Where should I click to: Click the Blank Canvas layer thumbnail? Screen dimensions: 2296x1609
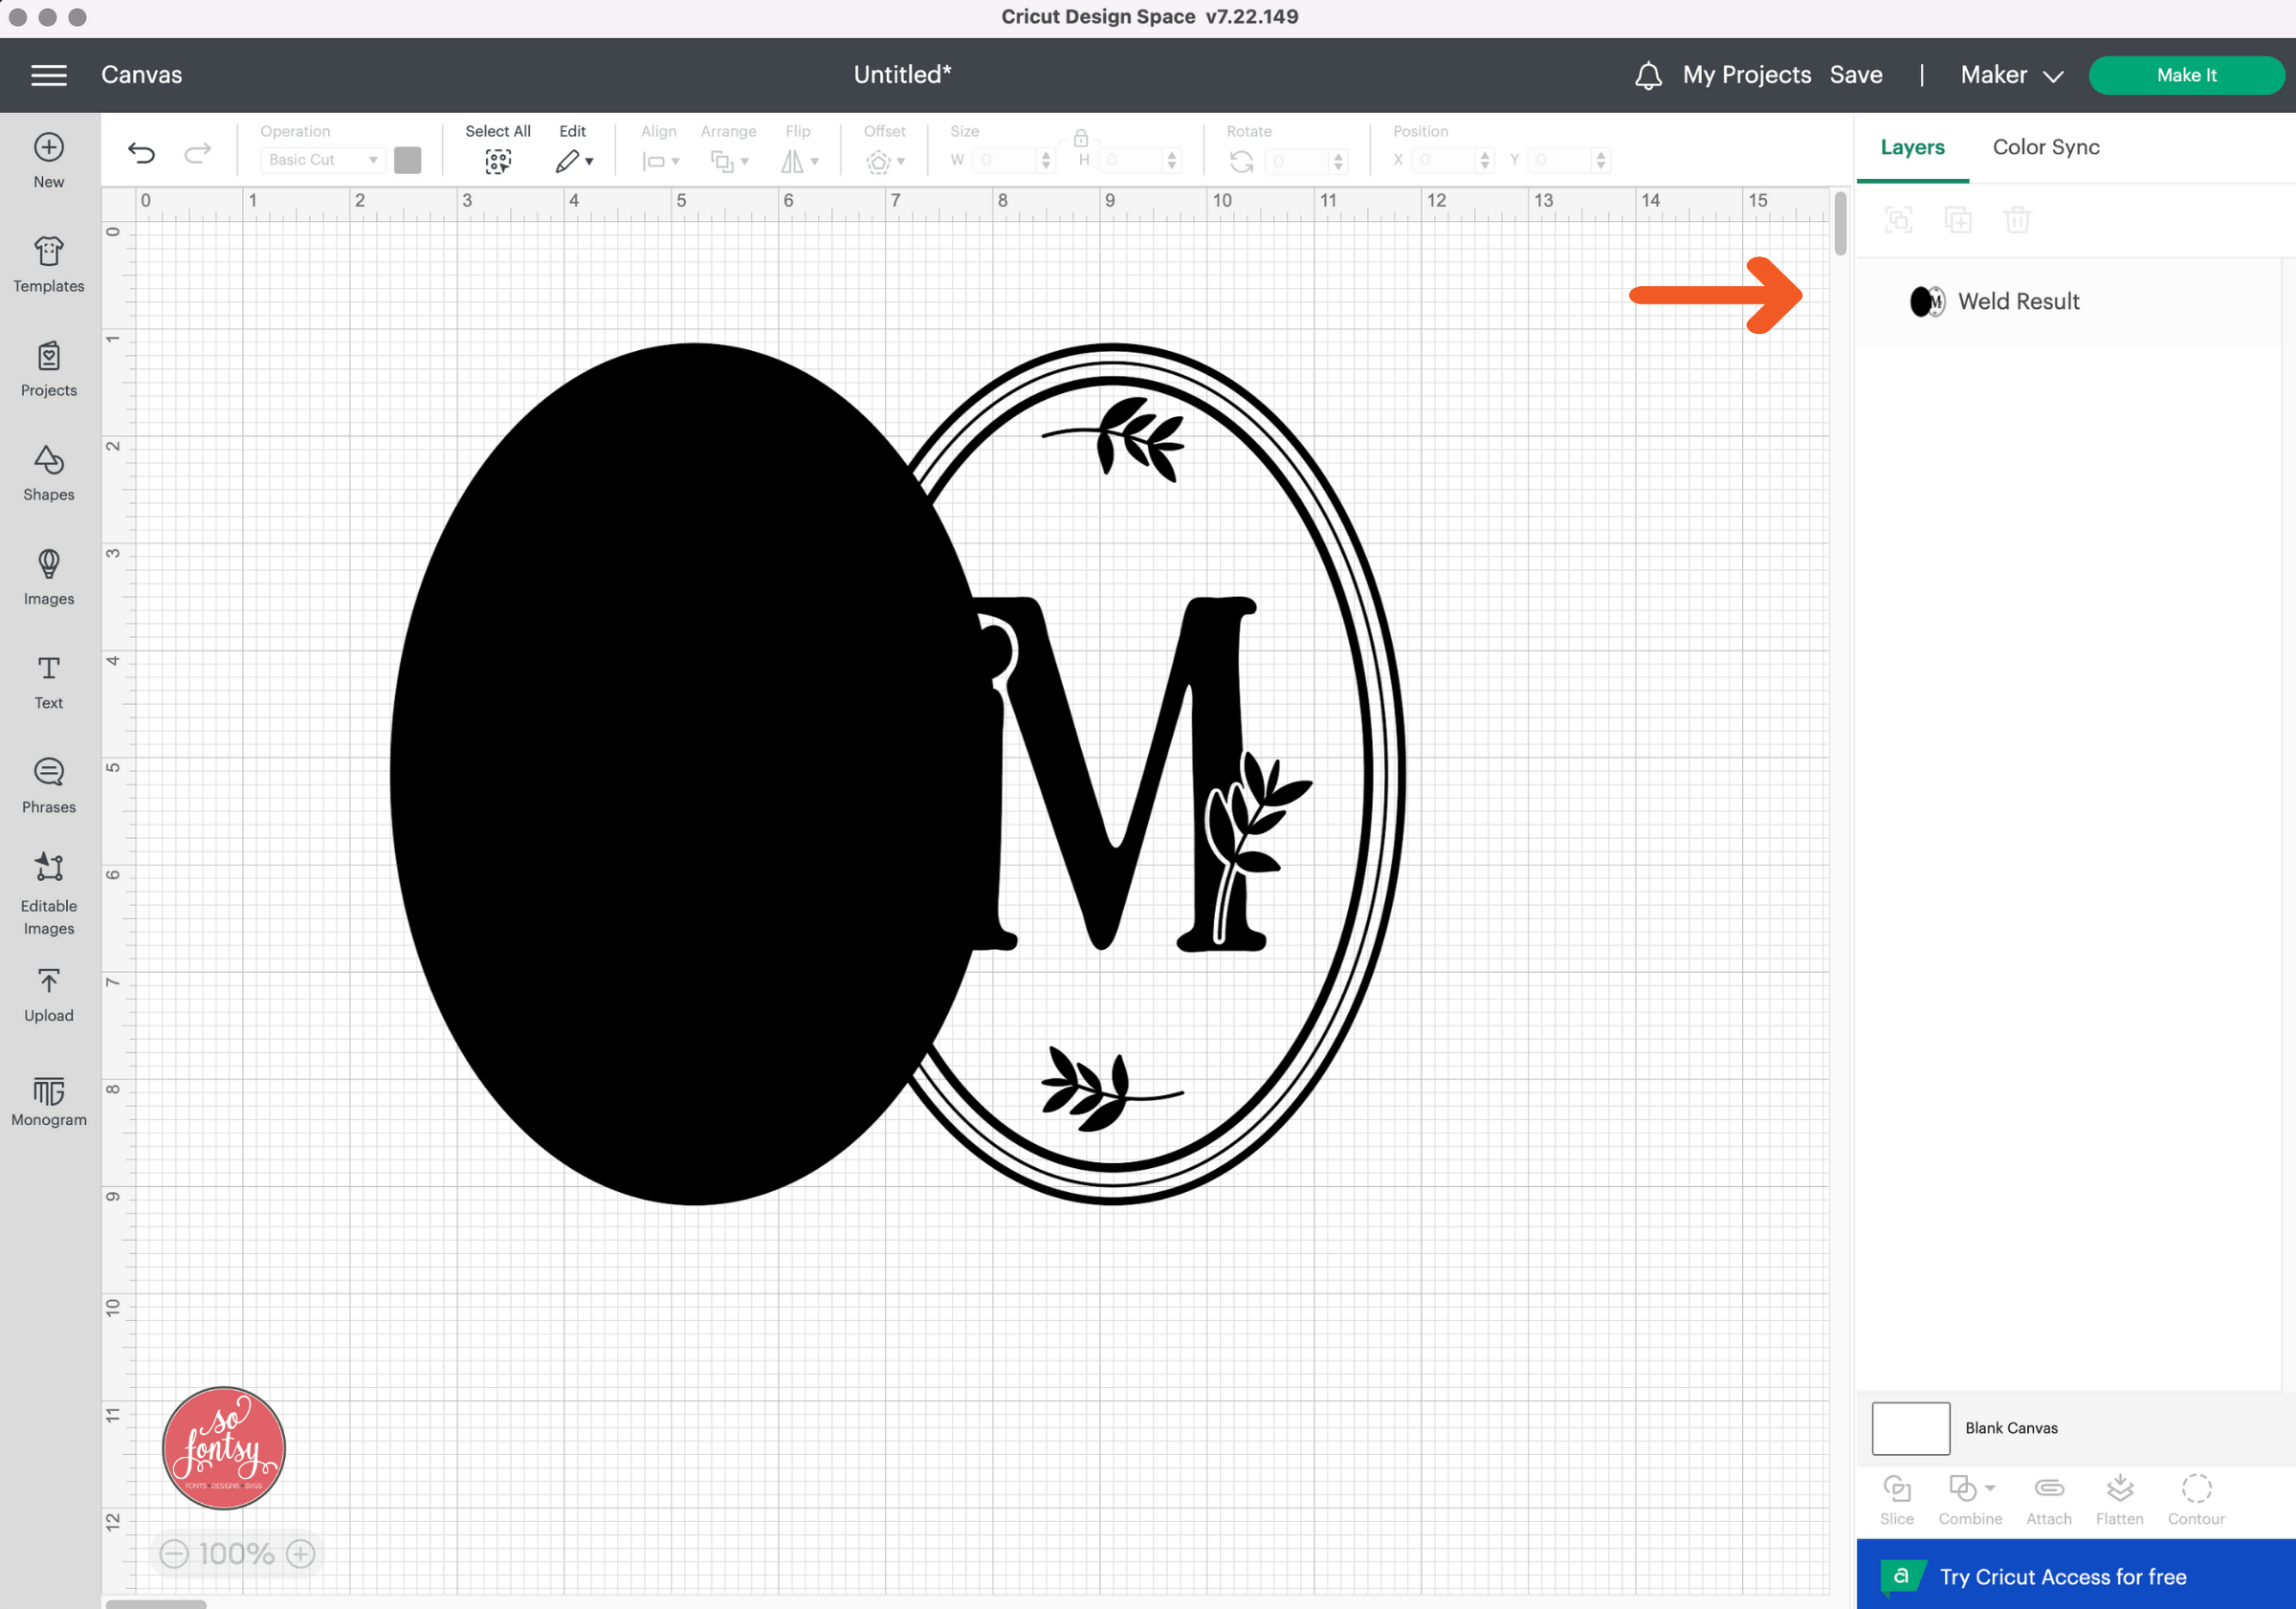[1910, 1427]
